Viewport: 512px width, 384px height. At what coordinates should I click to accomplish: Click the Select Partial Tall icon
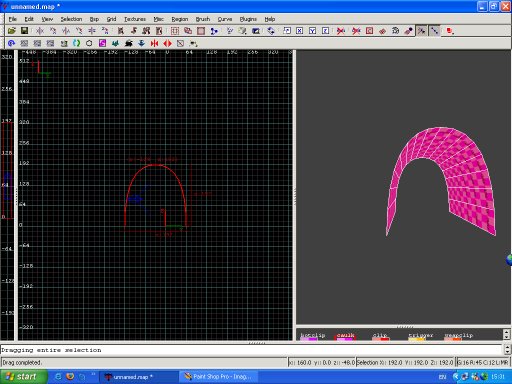146,31
